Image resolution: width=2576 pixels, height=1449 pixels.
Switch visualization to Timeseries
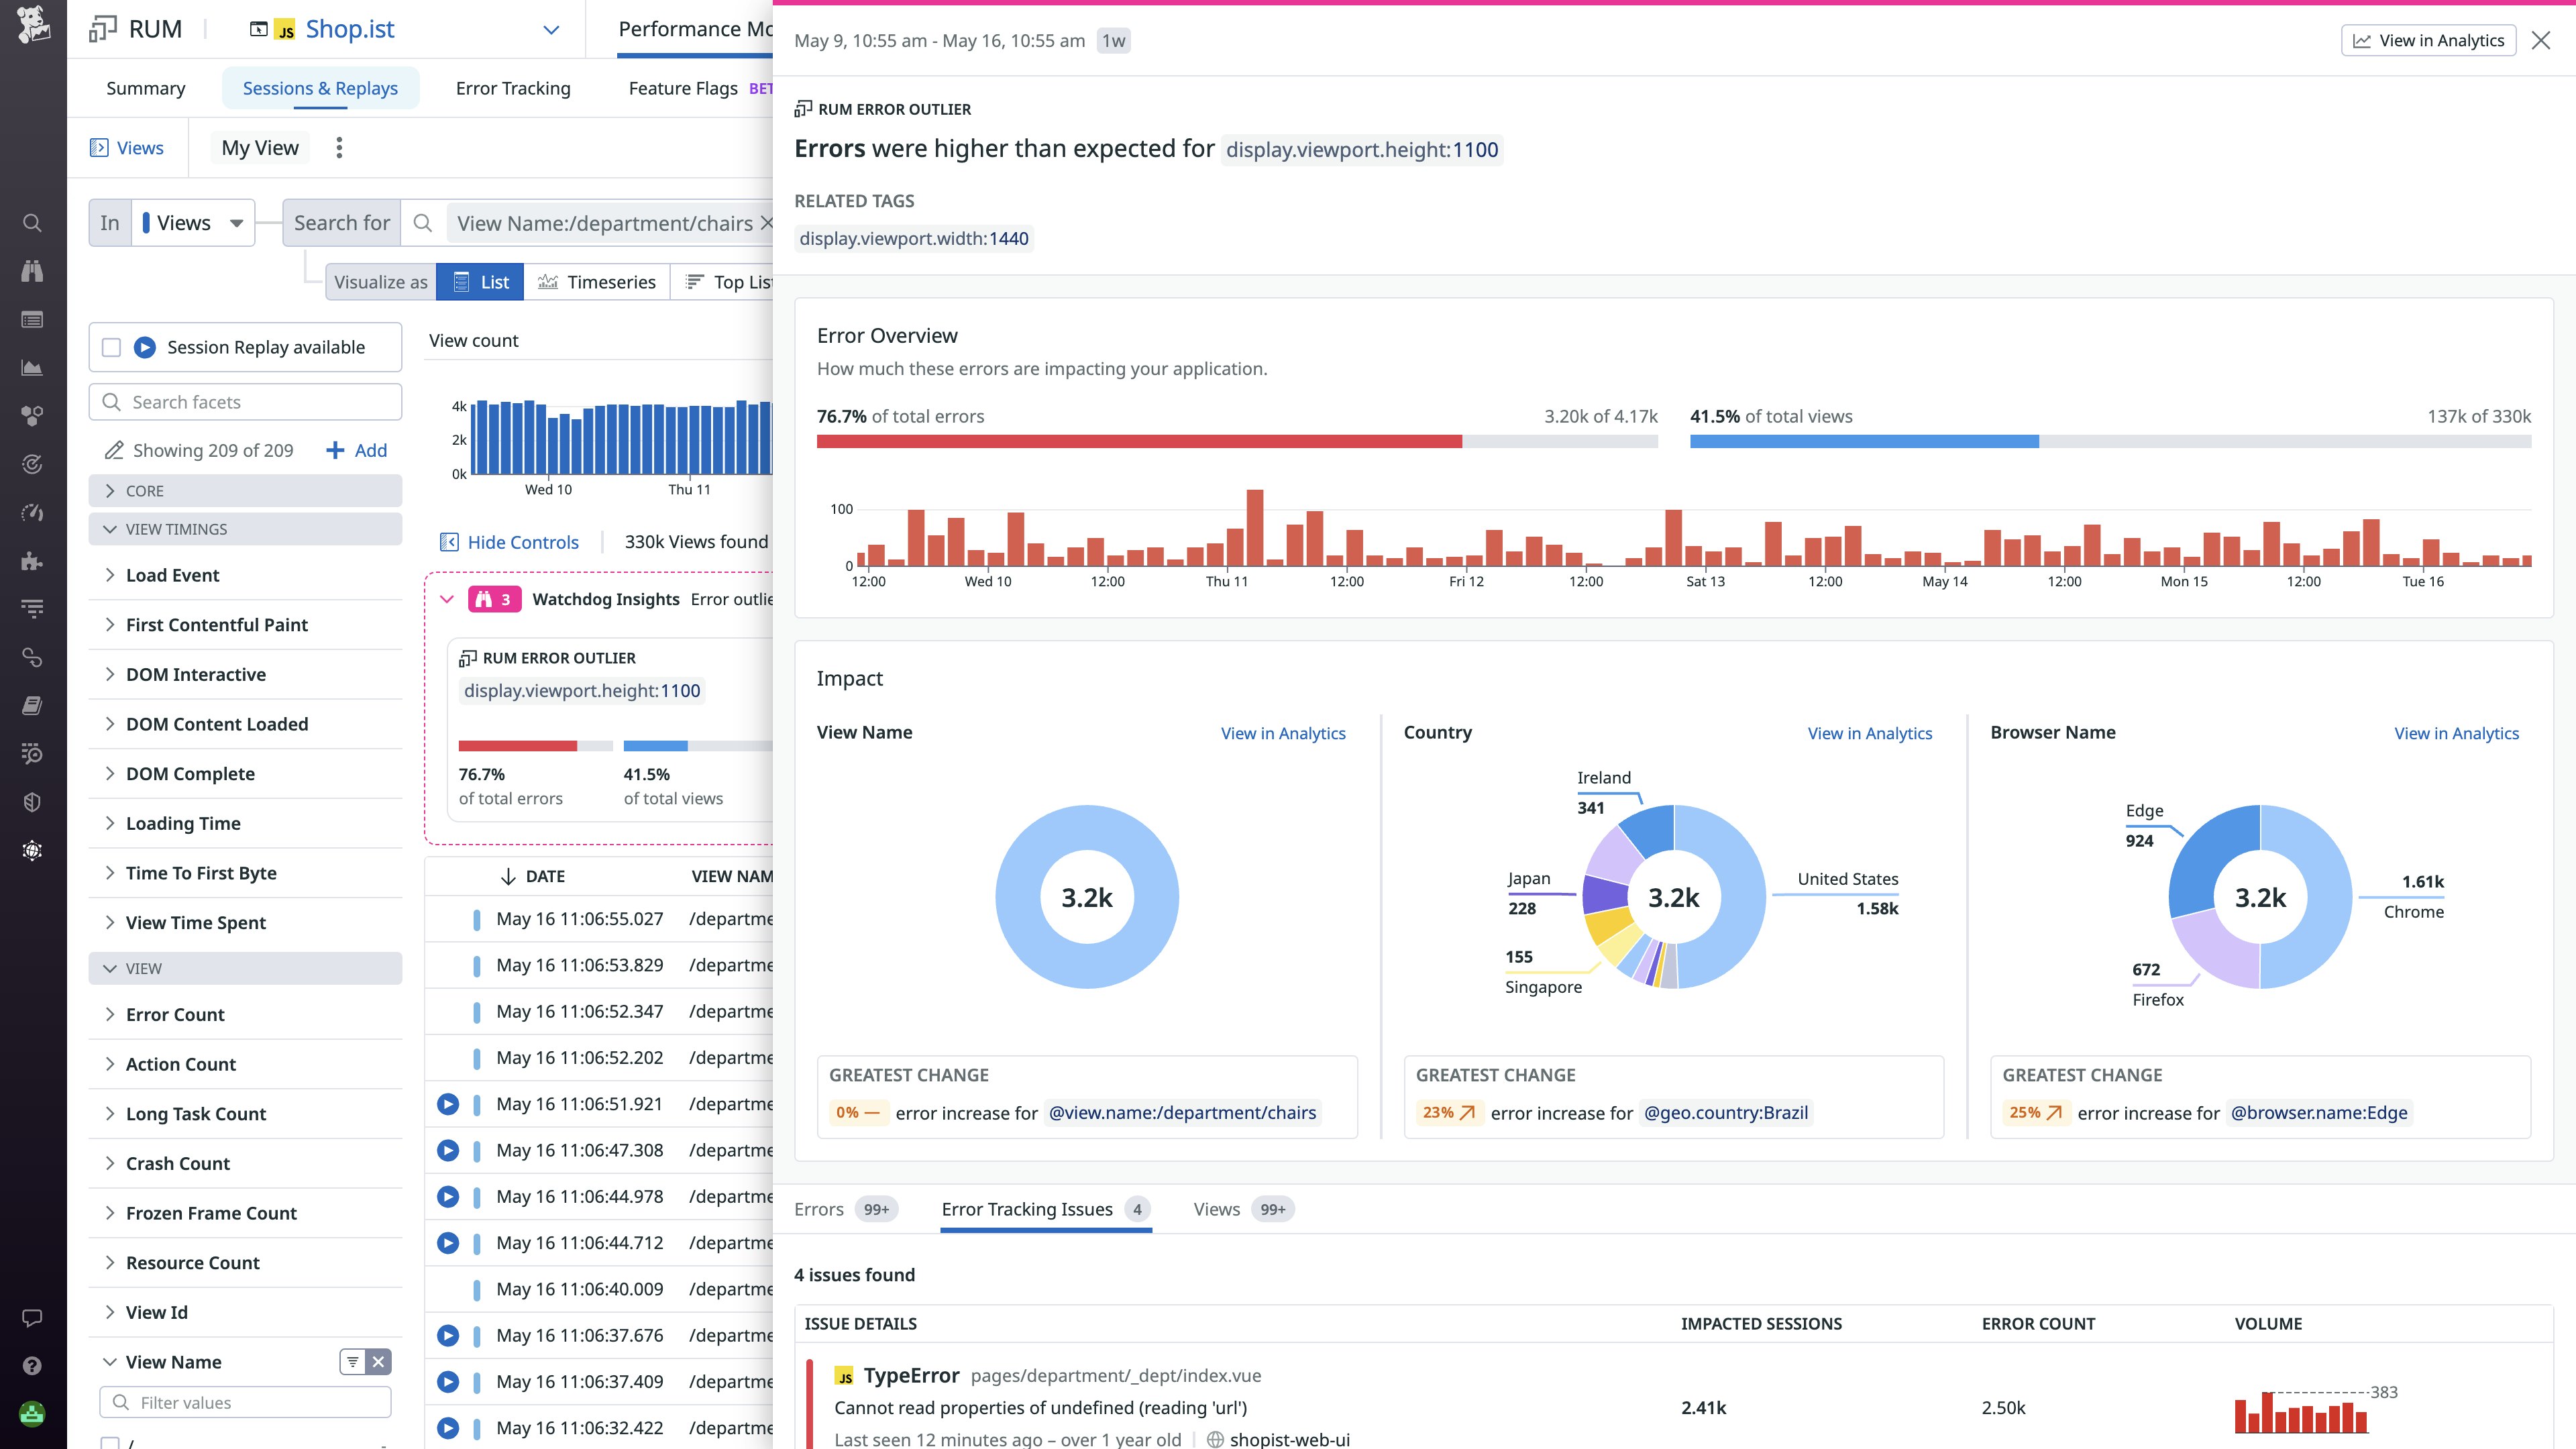(597, 282)
